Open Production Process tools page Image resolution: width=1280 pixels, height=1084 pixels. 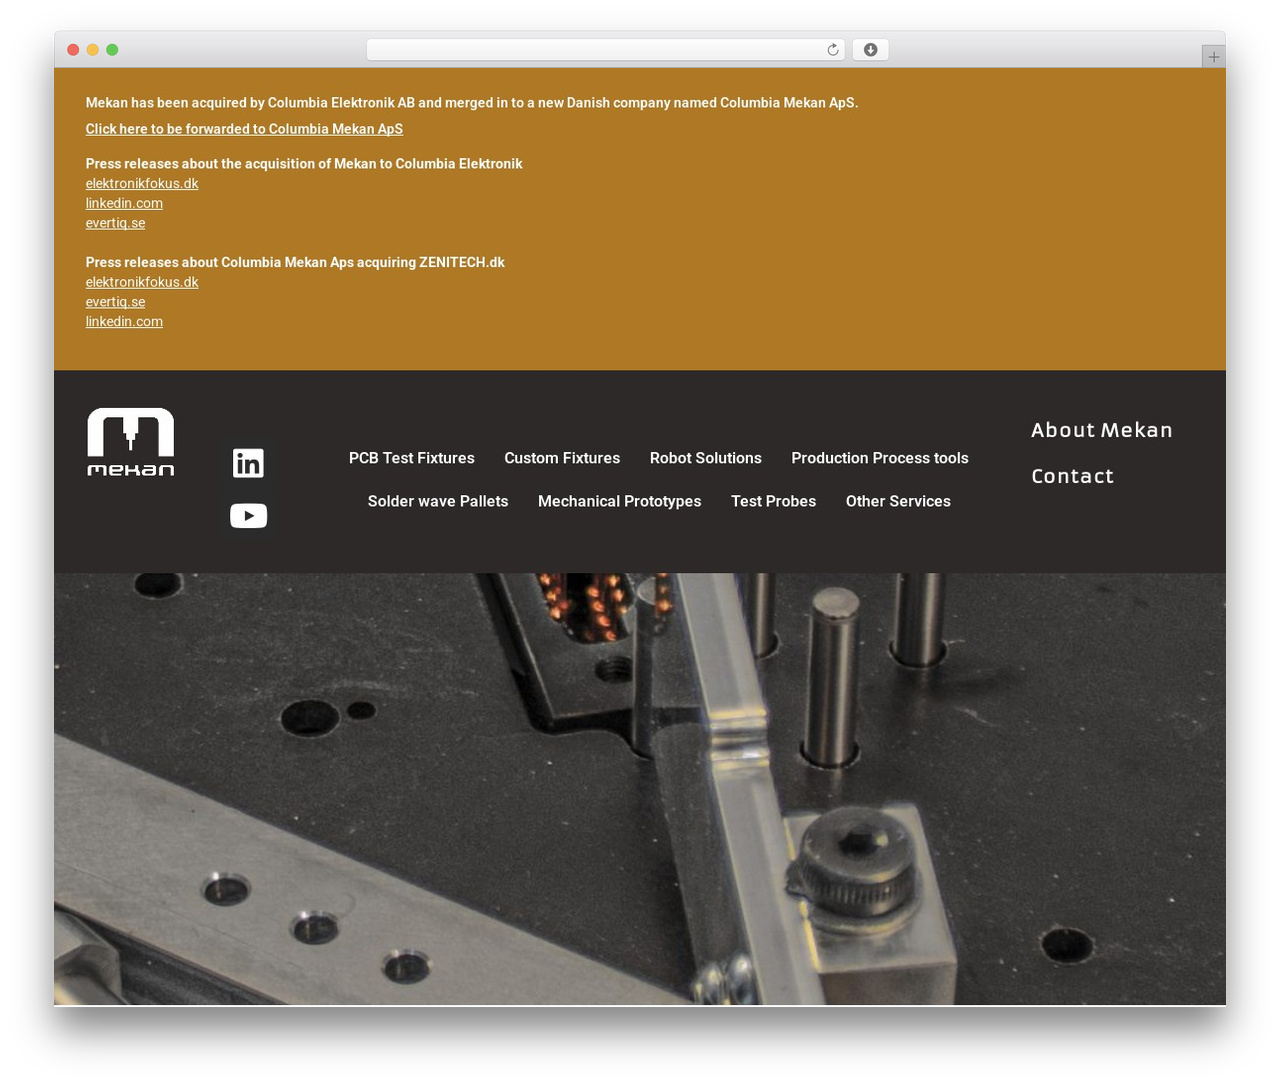coord(880,458)
